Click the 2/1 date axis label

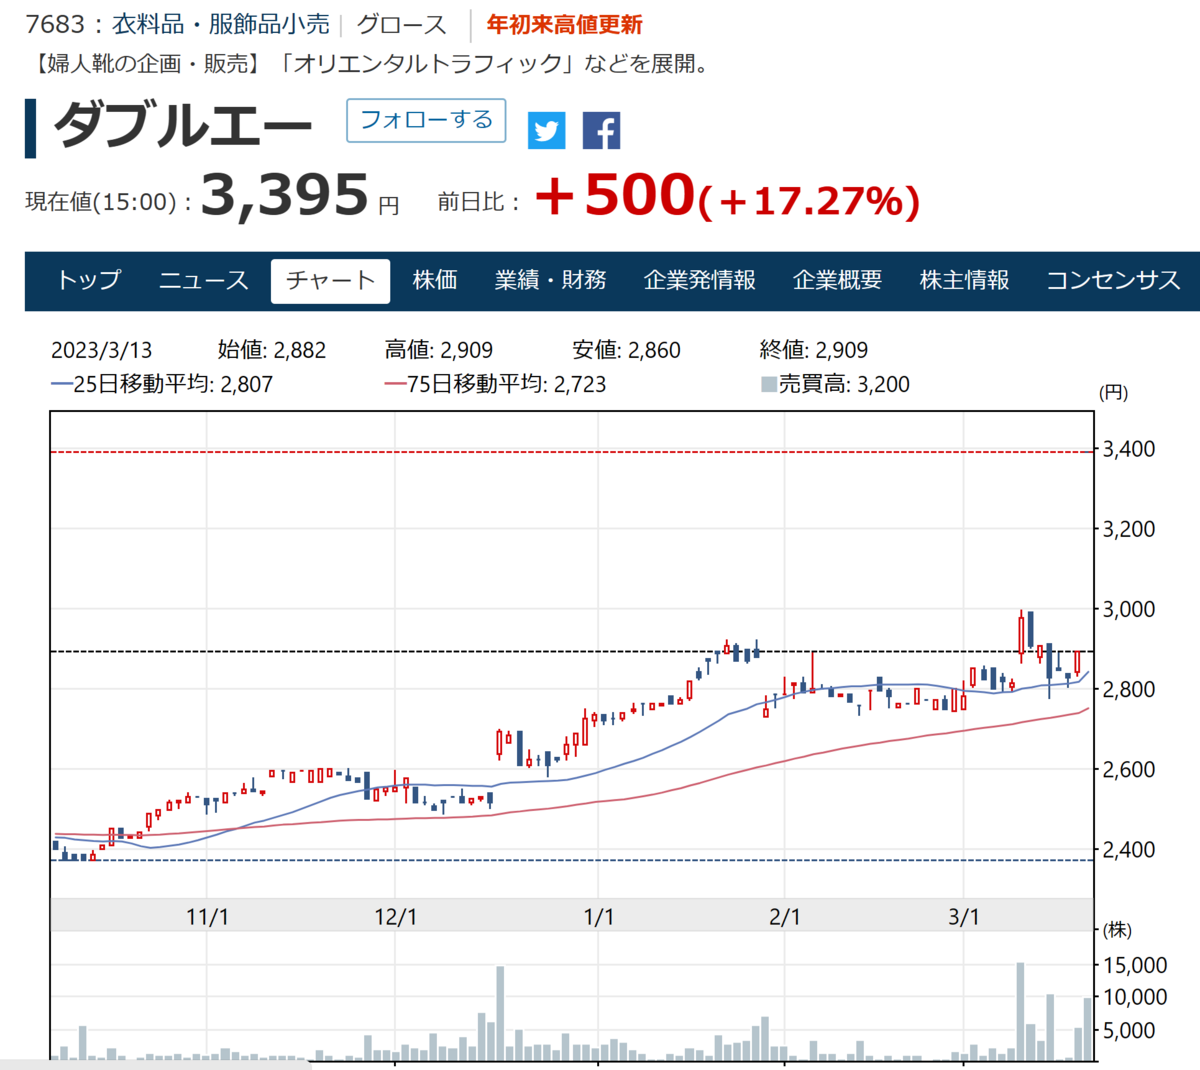[785, 916]
